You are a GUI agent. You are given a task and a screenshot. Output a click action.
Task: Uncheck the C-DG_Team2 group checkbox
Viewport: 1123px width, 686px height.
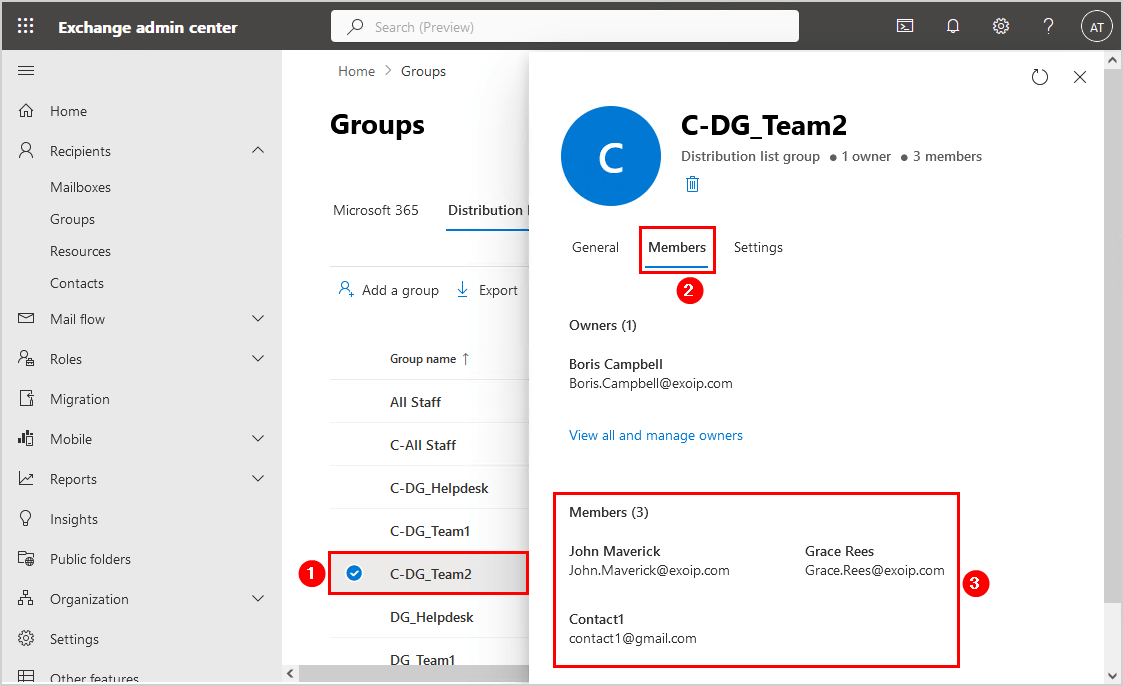[x=354, y=574]
